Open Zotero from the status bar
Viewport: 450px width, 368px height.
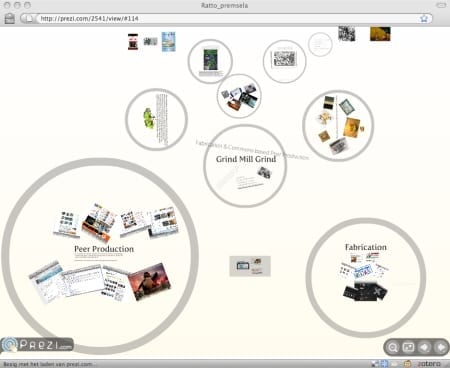point(429,364)
